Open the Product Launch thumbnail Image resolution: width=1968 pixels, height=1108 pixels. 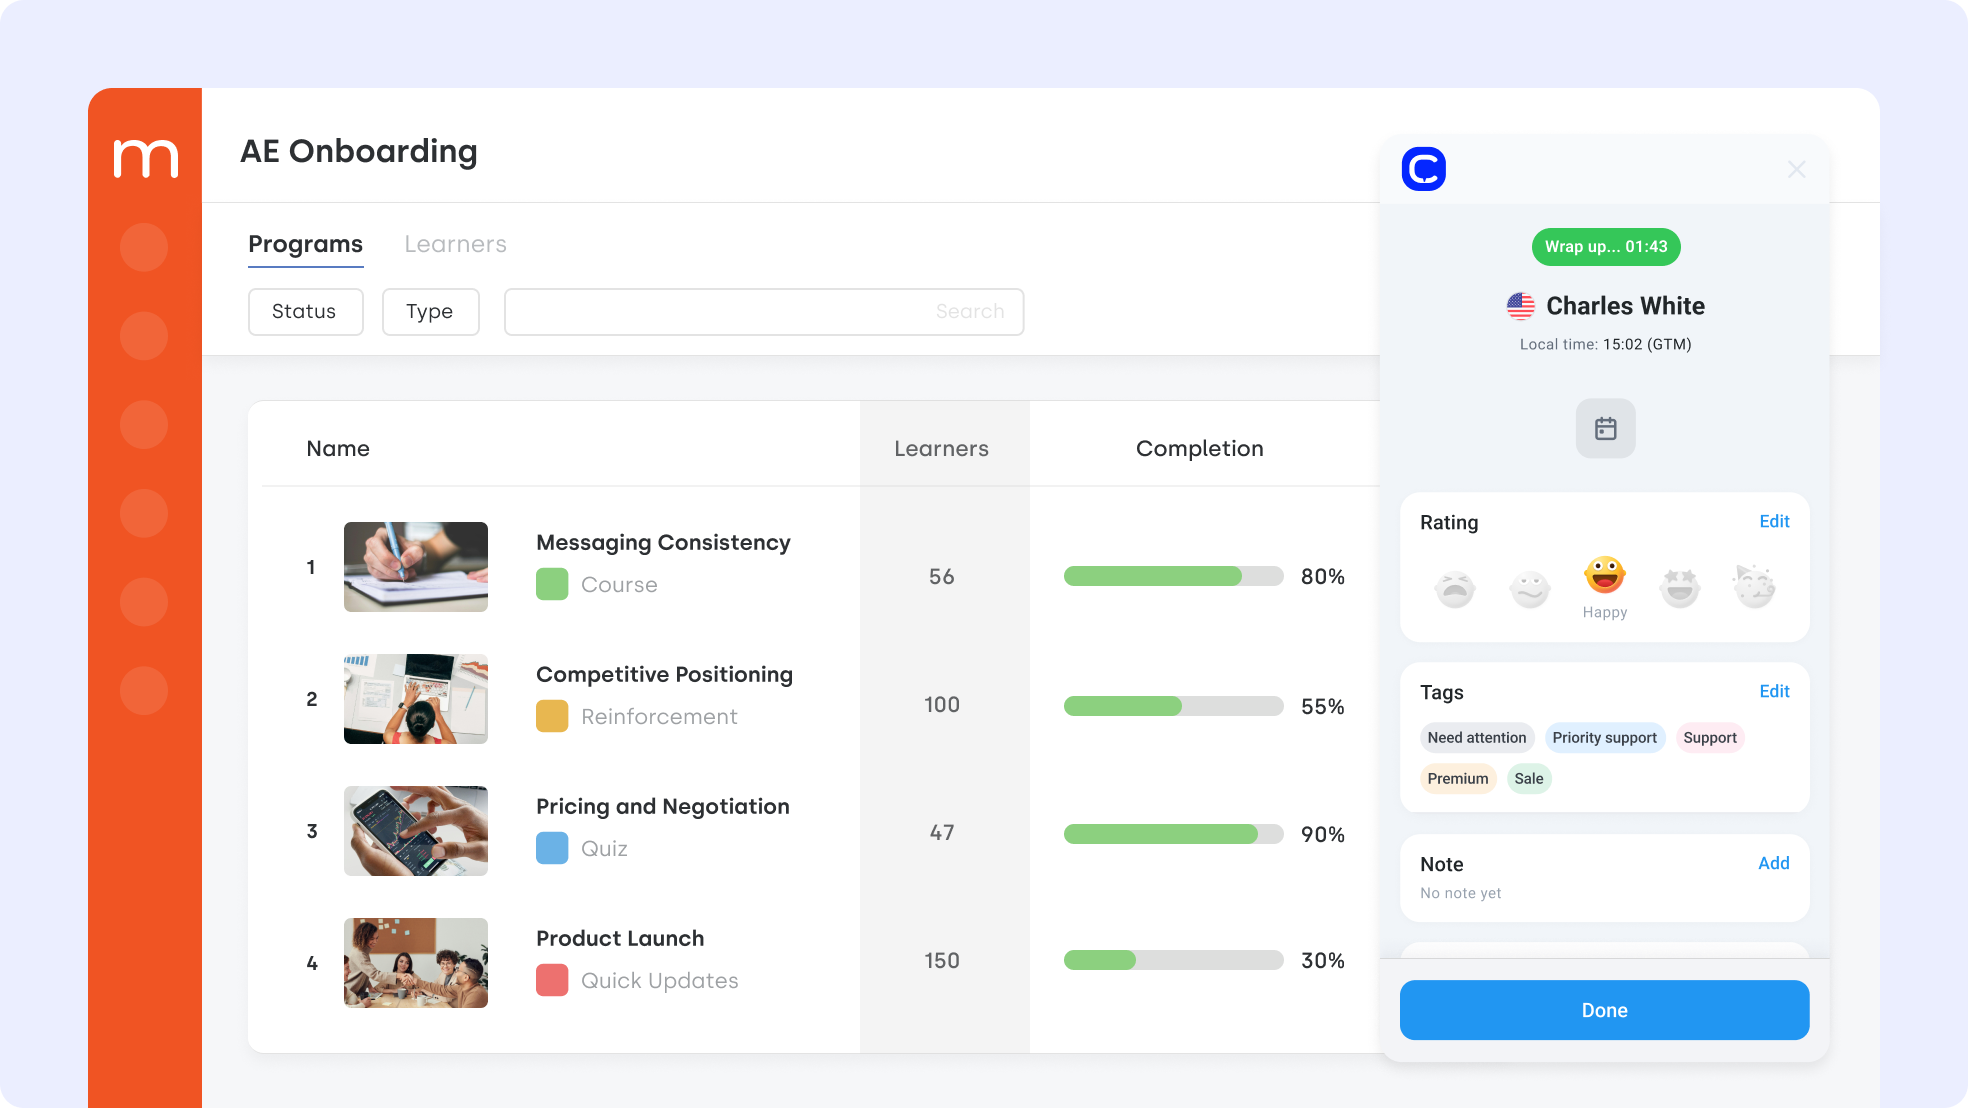(x=416, y=963)
